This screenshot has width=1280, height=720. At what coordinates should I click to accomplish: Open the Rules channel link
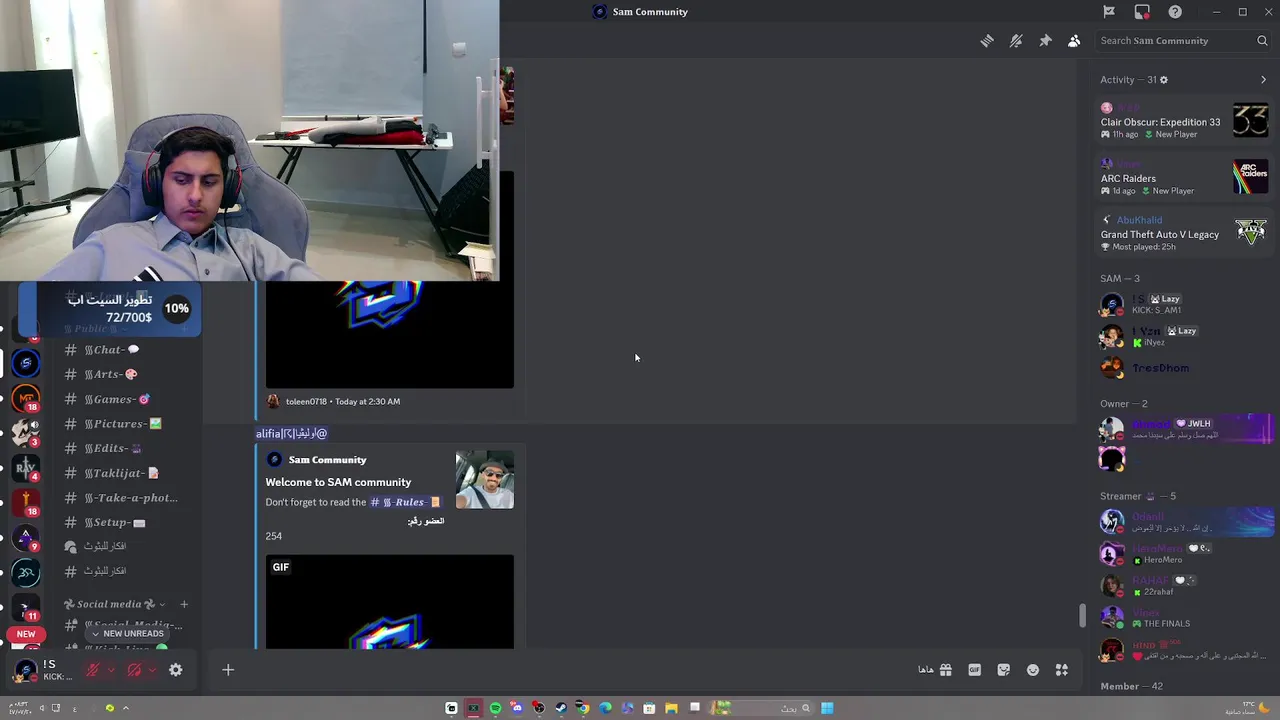[406, 502]
